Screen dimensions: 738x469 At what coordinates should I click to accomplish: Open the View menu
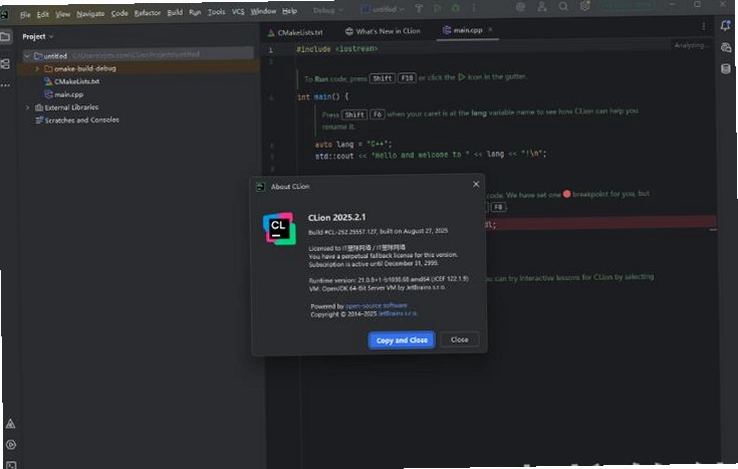coord(63,14)
